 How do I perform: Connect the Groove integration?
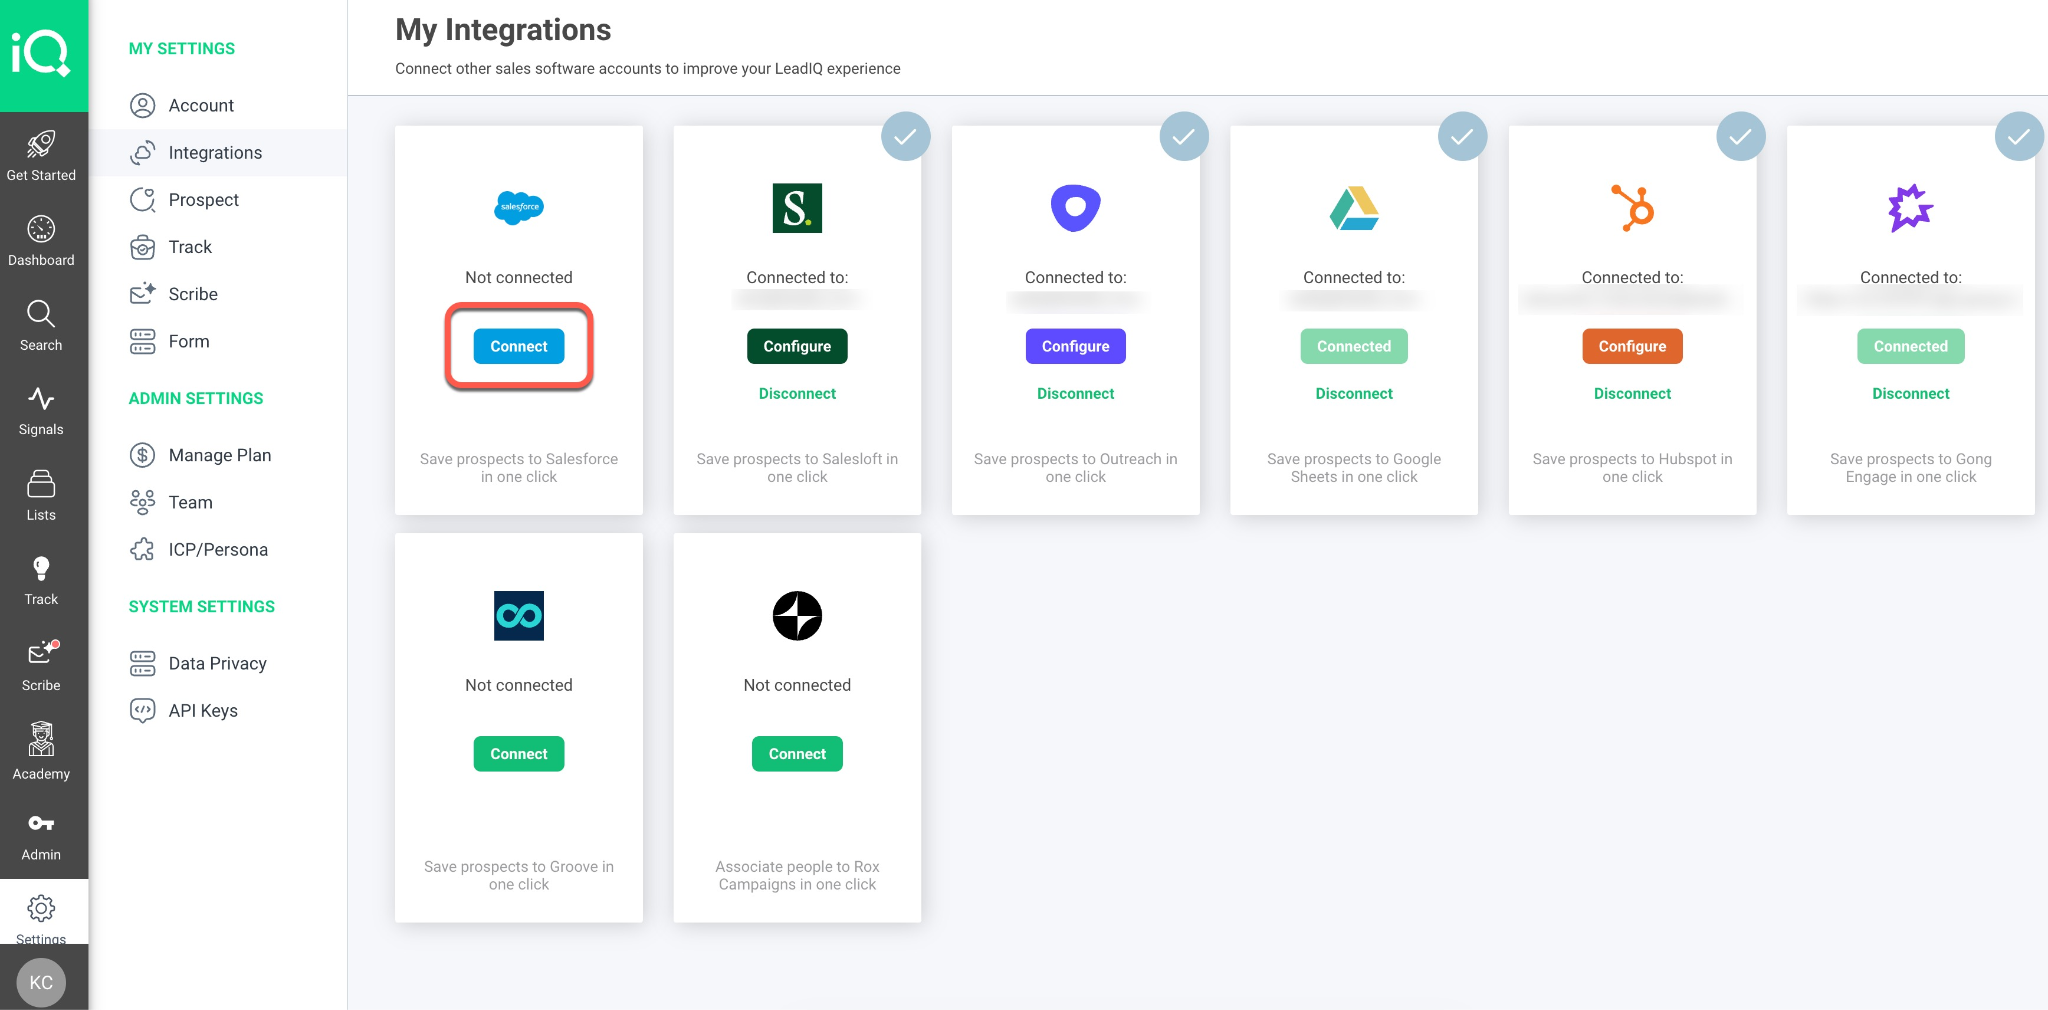point(519,754)
